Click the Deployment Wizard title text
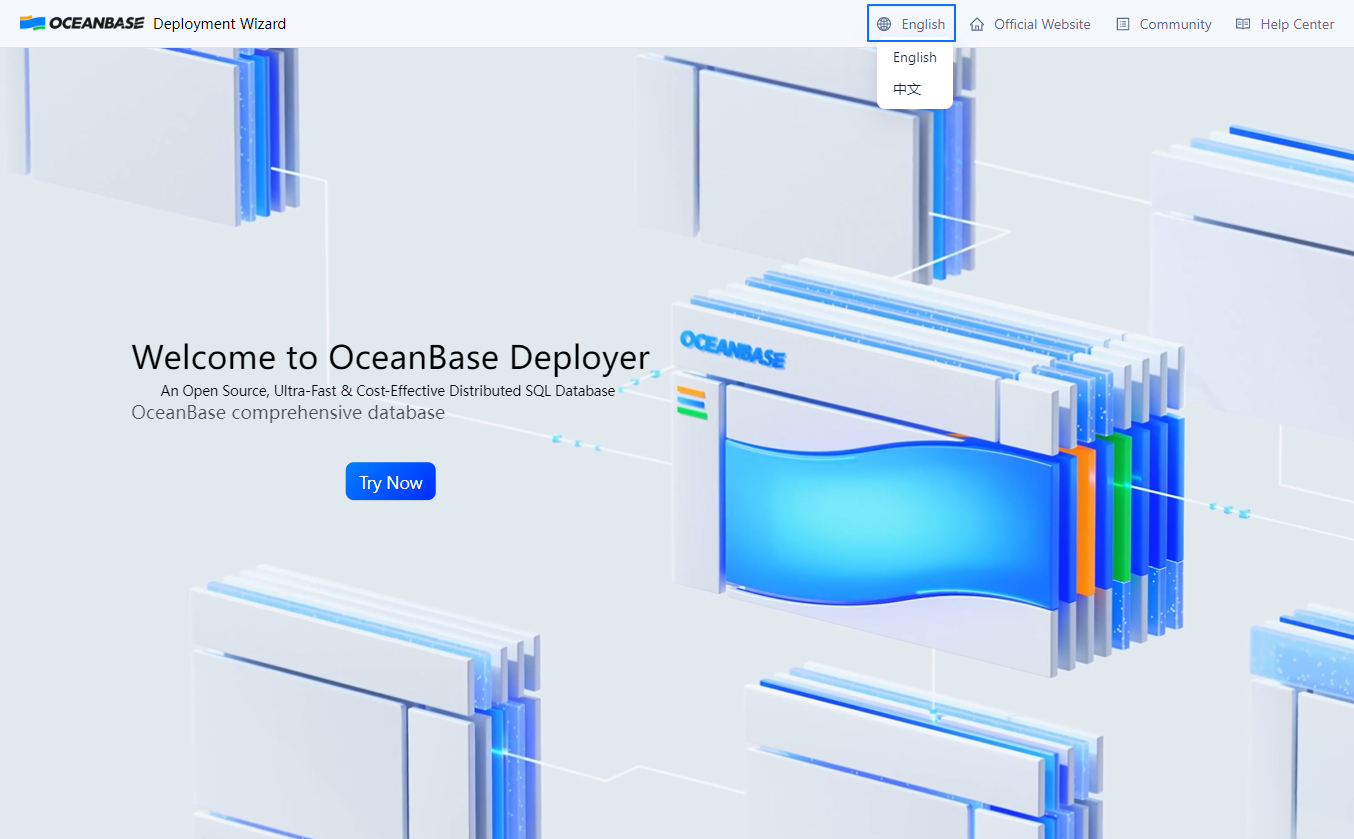 219,23
